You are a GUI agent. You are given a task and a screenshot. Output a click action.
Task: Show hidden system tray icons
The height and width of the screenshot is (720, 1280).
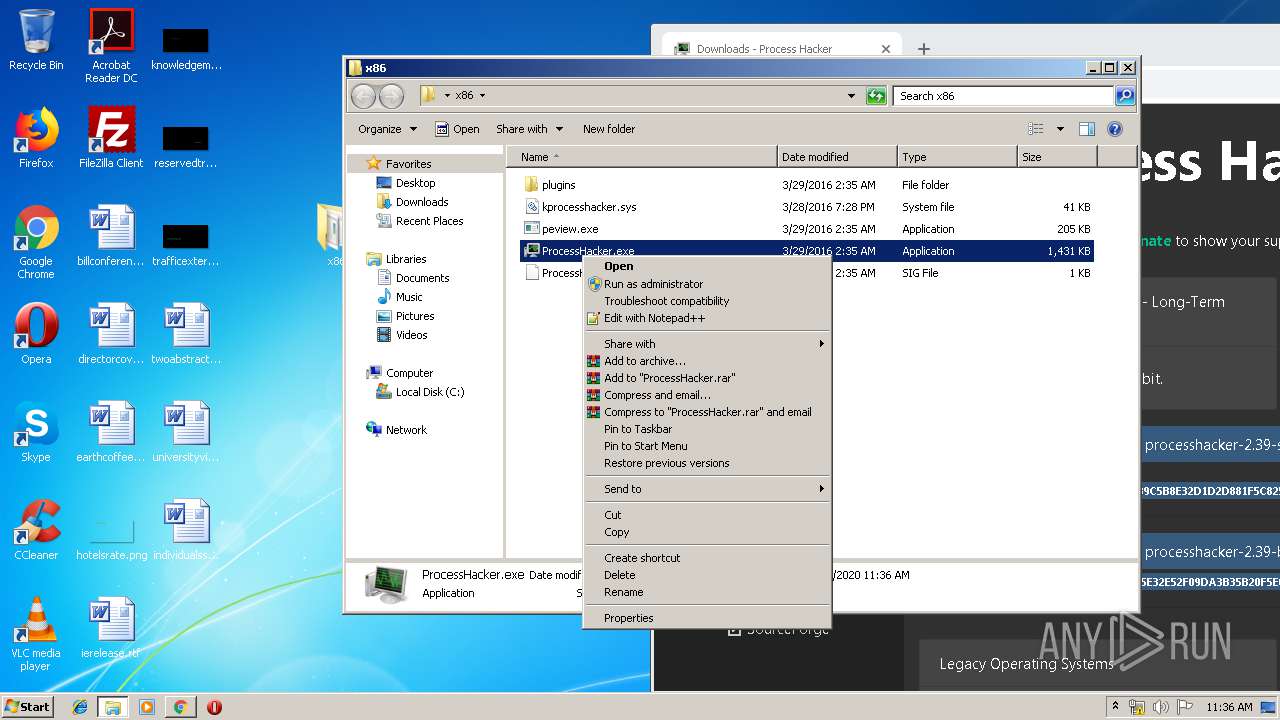tap(1116, 707)
